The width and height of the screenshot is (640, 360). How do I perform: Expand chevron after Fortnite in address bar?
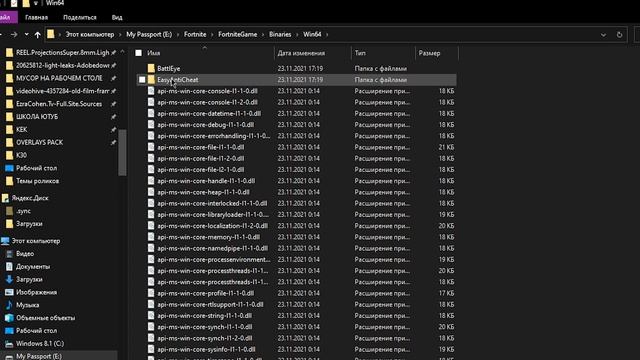pyautogui.click(x=212, y=35)
